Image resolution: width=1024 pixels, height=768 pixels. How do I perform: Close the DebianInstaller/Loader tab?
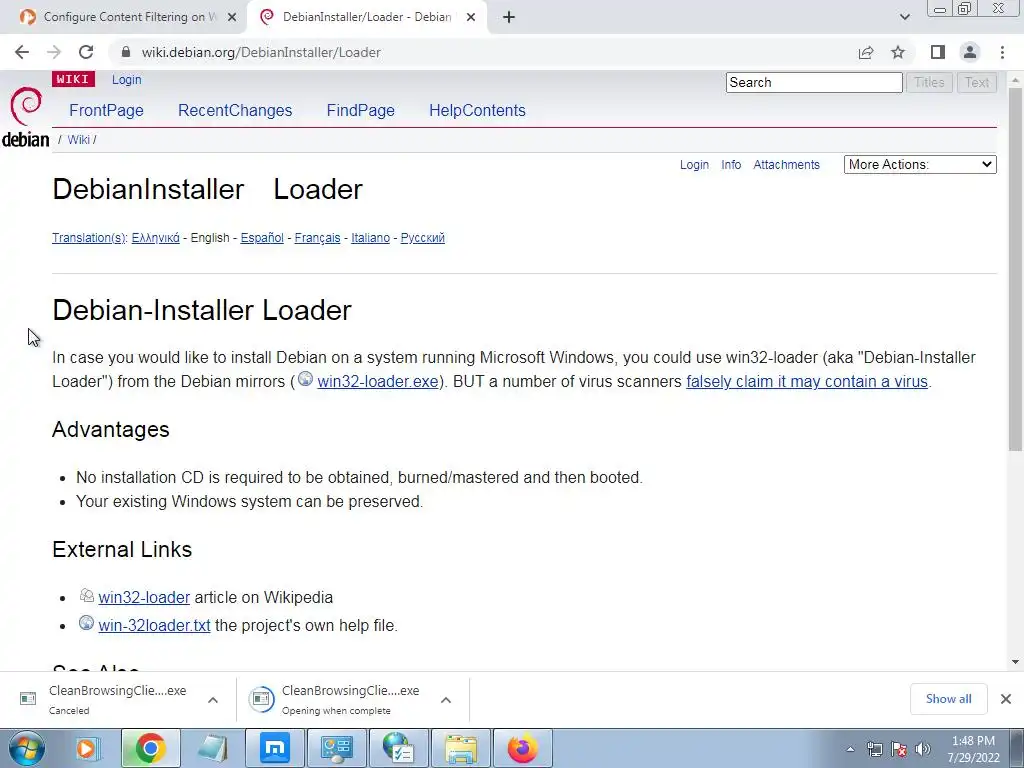click(x=471, y=17)
